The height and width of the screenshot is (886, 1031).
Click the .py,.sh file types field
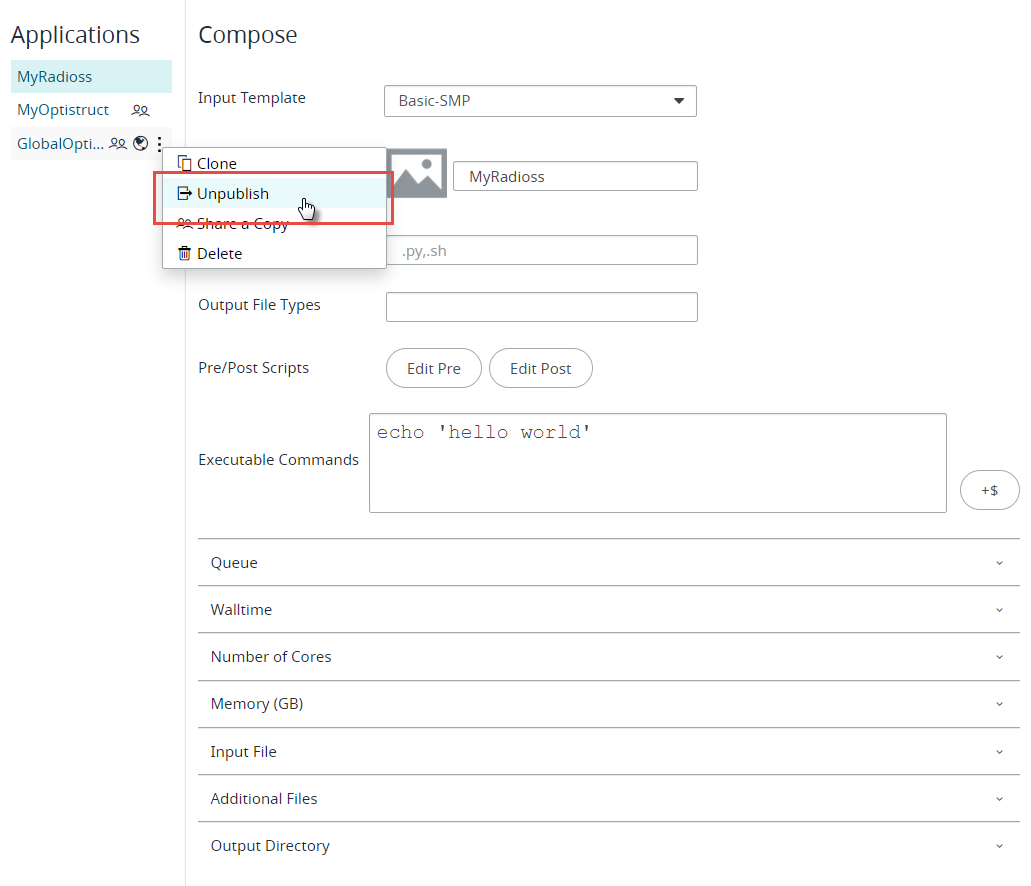[x=542, y=251]
